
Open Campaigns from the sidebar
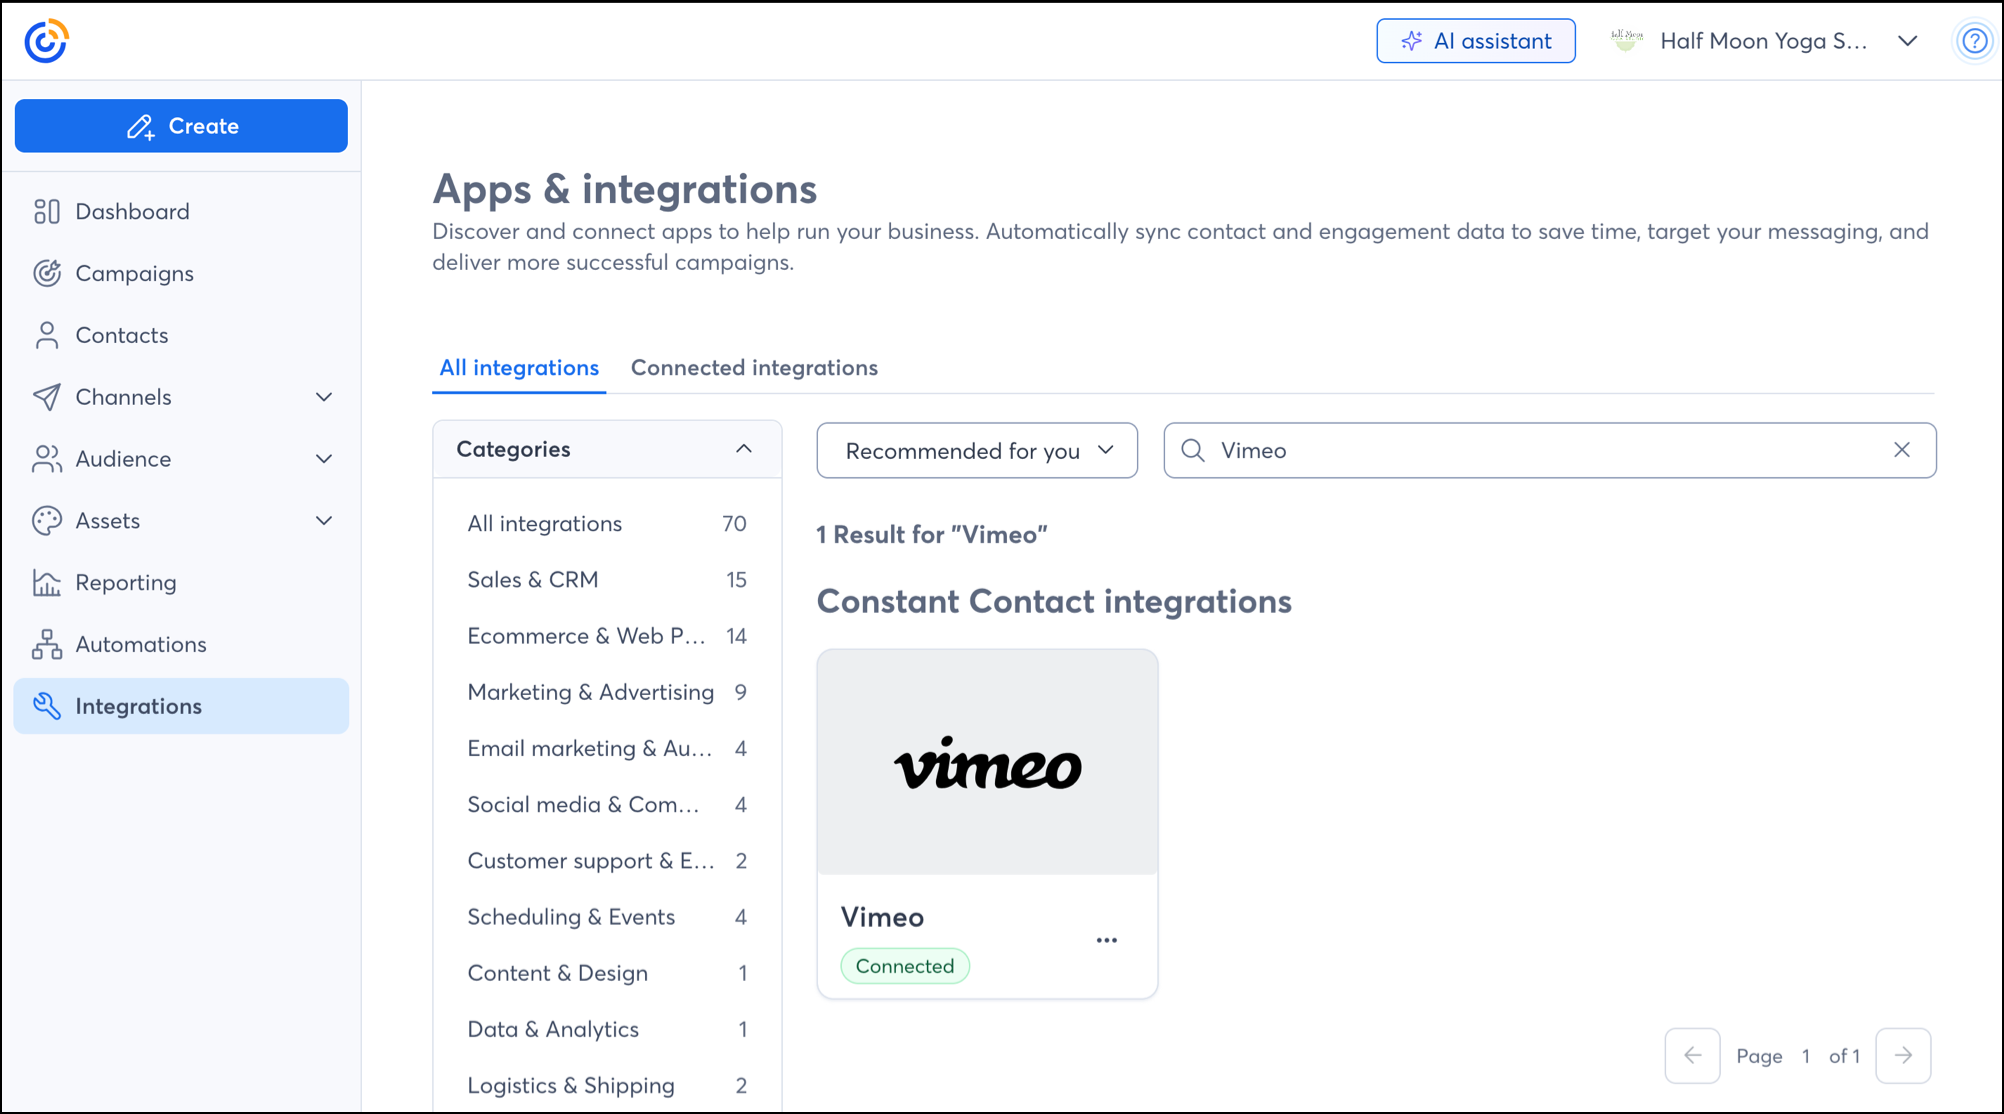[134, 273]
